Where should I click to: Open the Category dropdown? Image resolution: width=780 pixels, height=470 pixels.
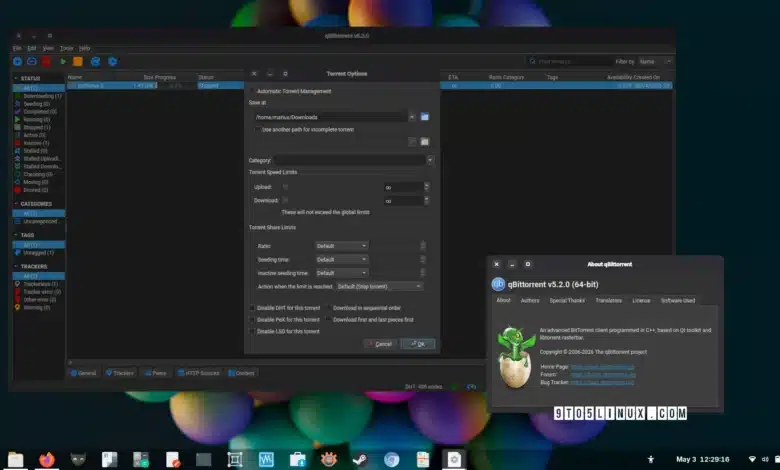430,160
